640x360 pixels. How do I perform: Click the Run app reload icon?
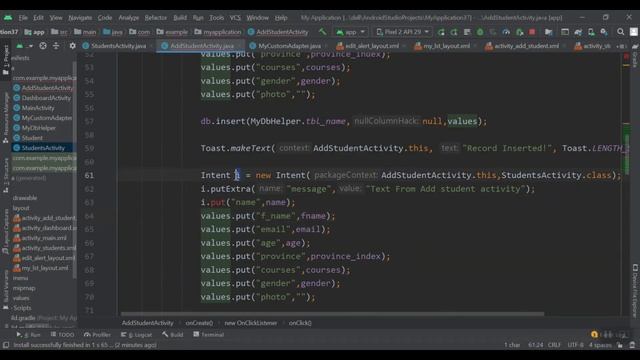441,32
